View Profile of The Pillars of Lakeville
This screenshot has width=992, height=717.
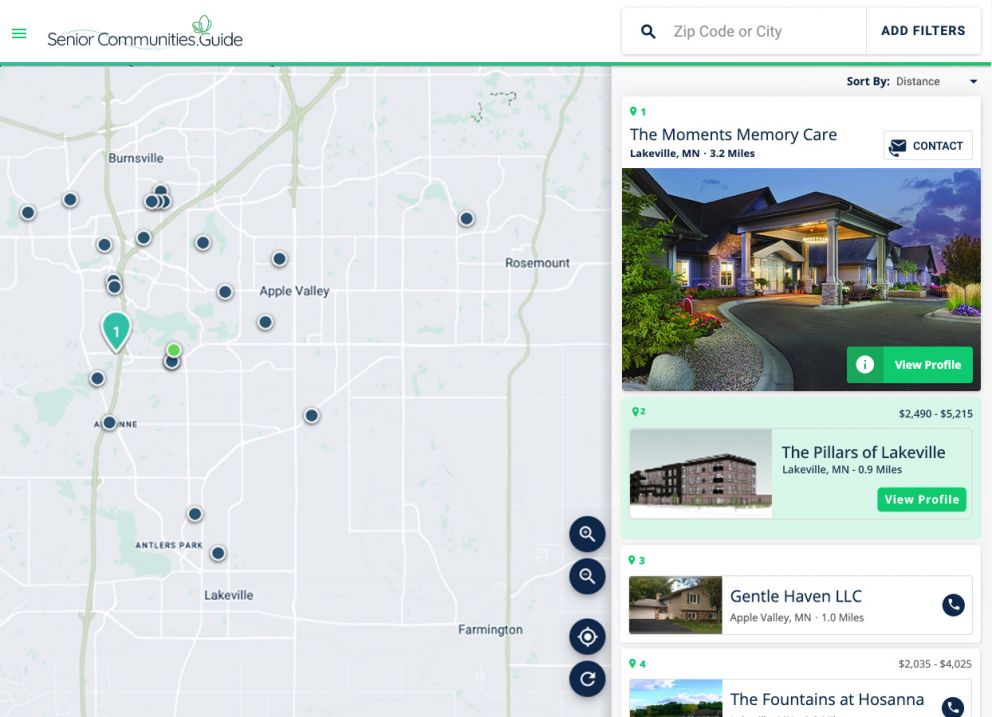click(x=921, y=499)
